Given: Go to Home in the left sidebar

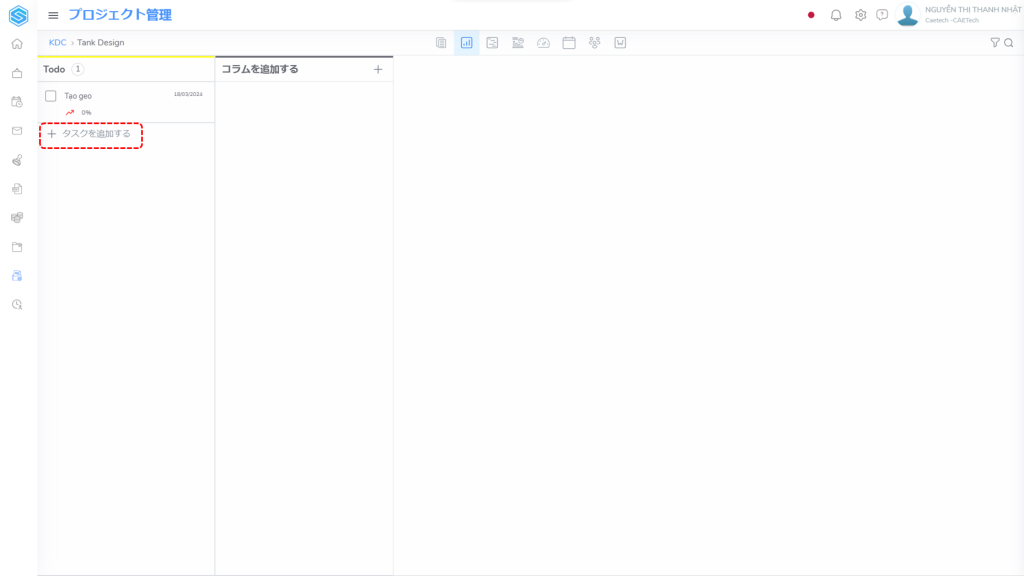Looking at the screenshot, I should point(17,44).
